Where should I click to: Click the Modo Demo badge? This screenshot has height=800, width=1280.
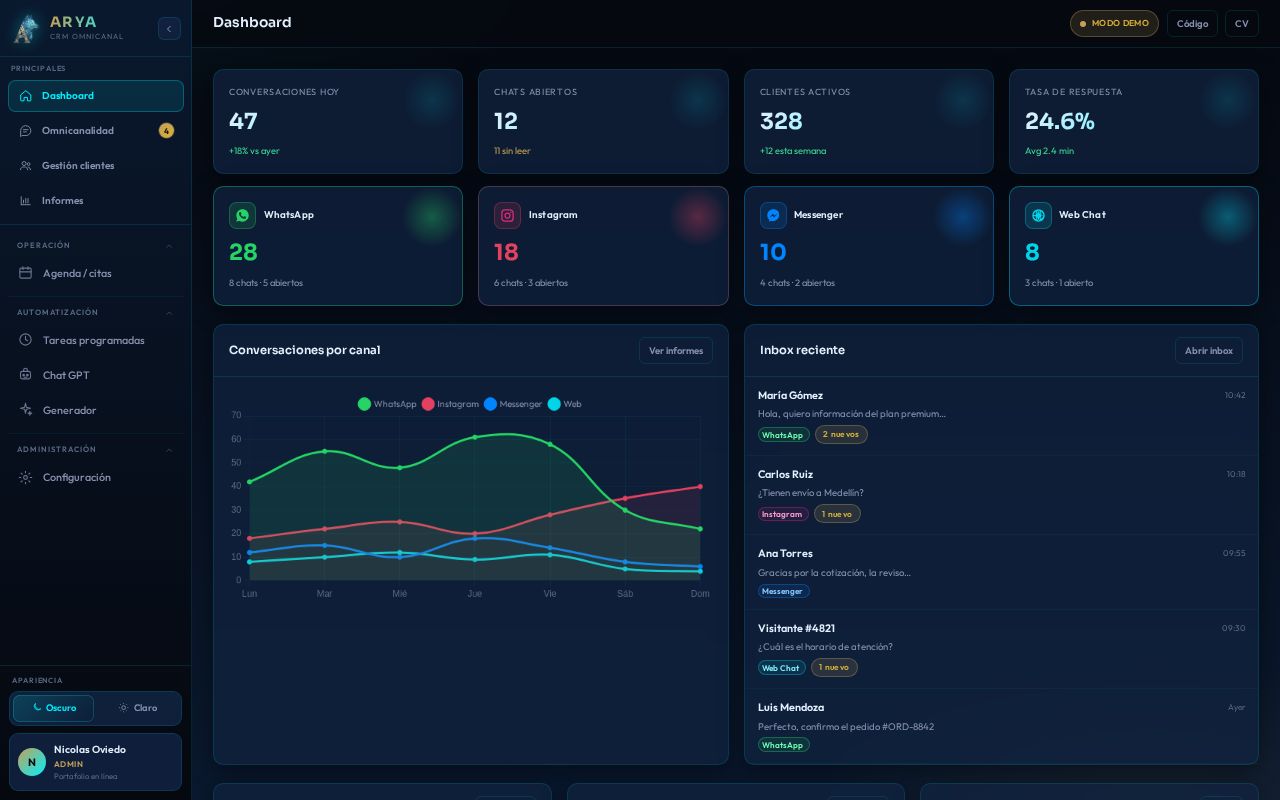click(x=1114, y=24)
